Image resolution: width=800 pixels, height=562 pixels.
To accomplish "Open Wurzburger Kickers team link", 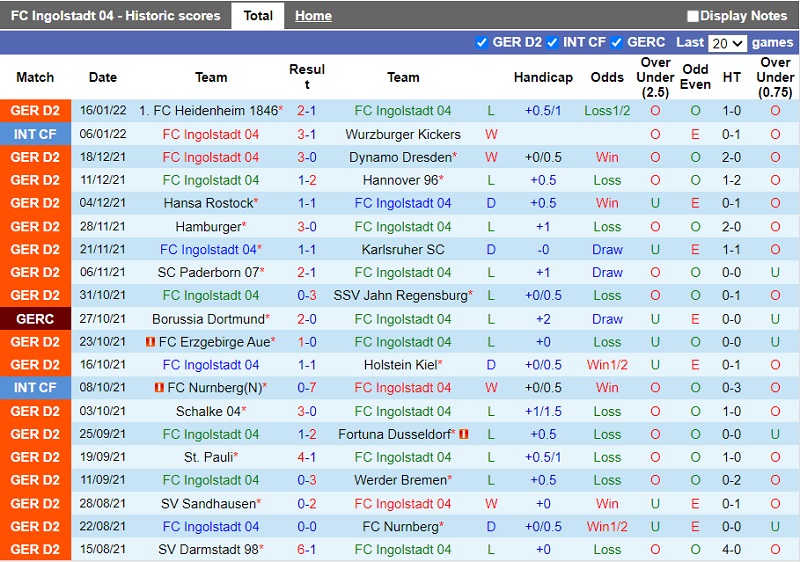I will point(403,134).
